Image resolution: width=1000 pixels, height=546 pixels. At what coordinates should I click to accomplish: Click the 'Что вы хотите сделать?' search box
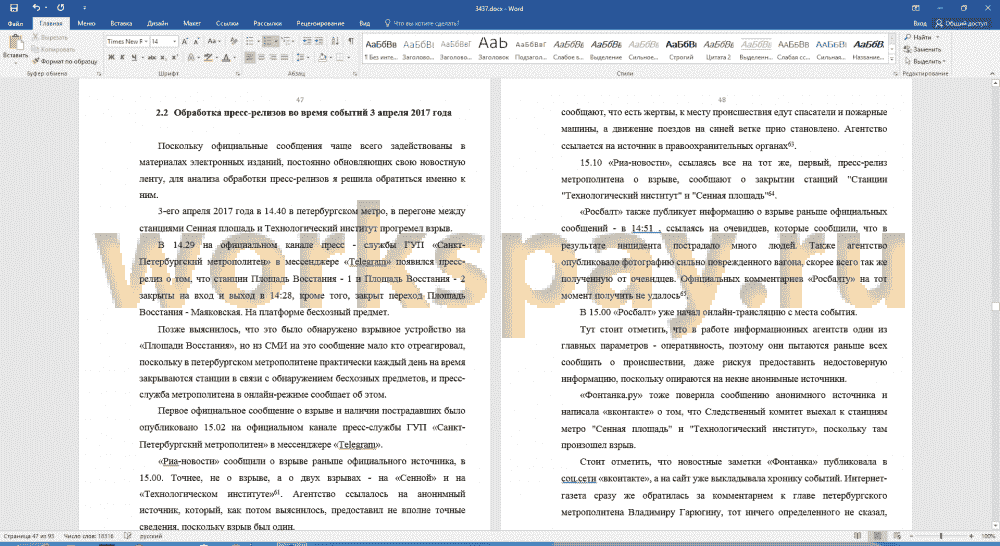[x=422, y=24]
